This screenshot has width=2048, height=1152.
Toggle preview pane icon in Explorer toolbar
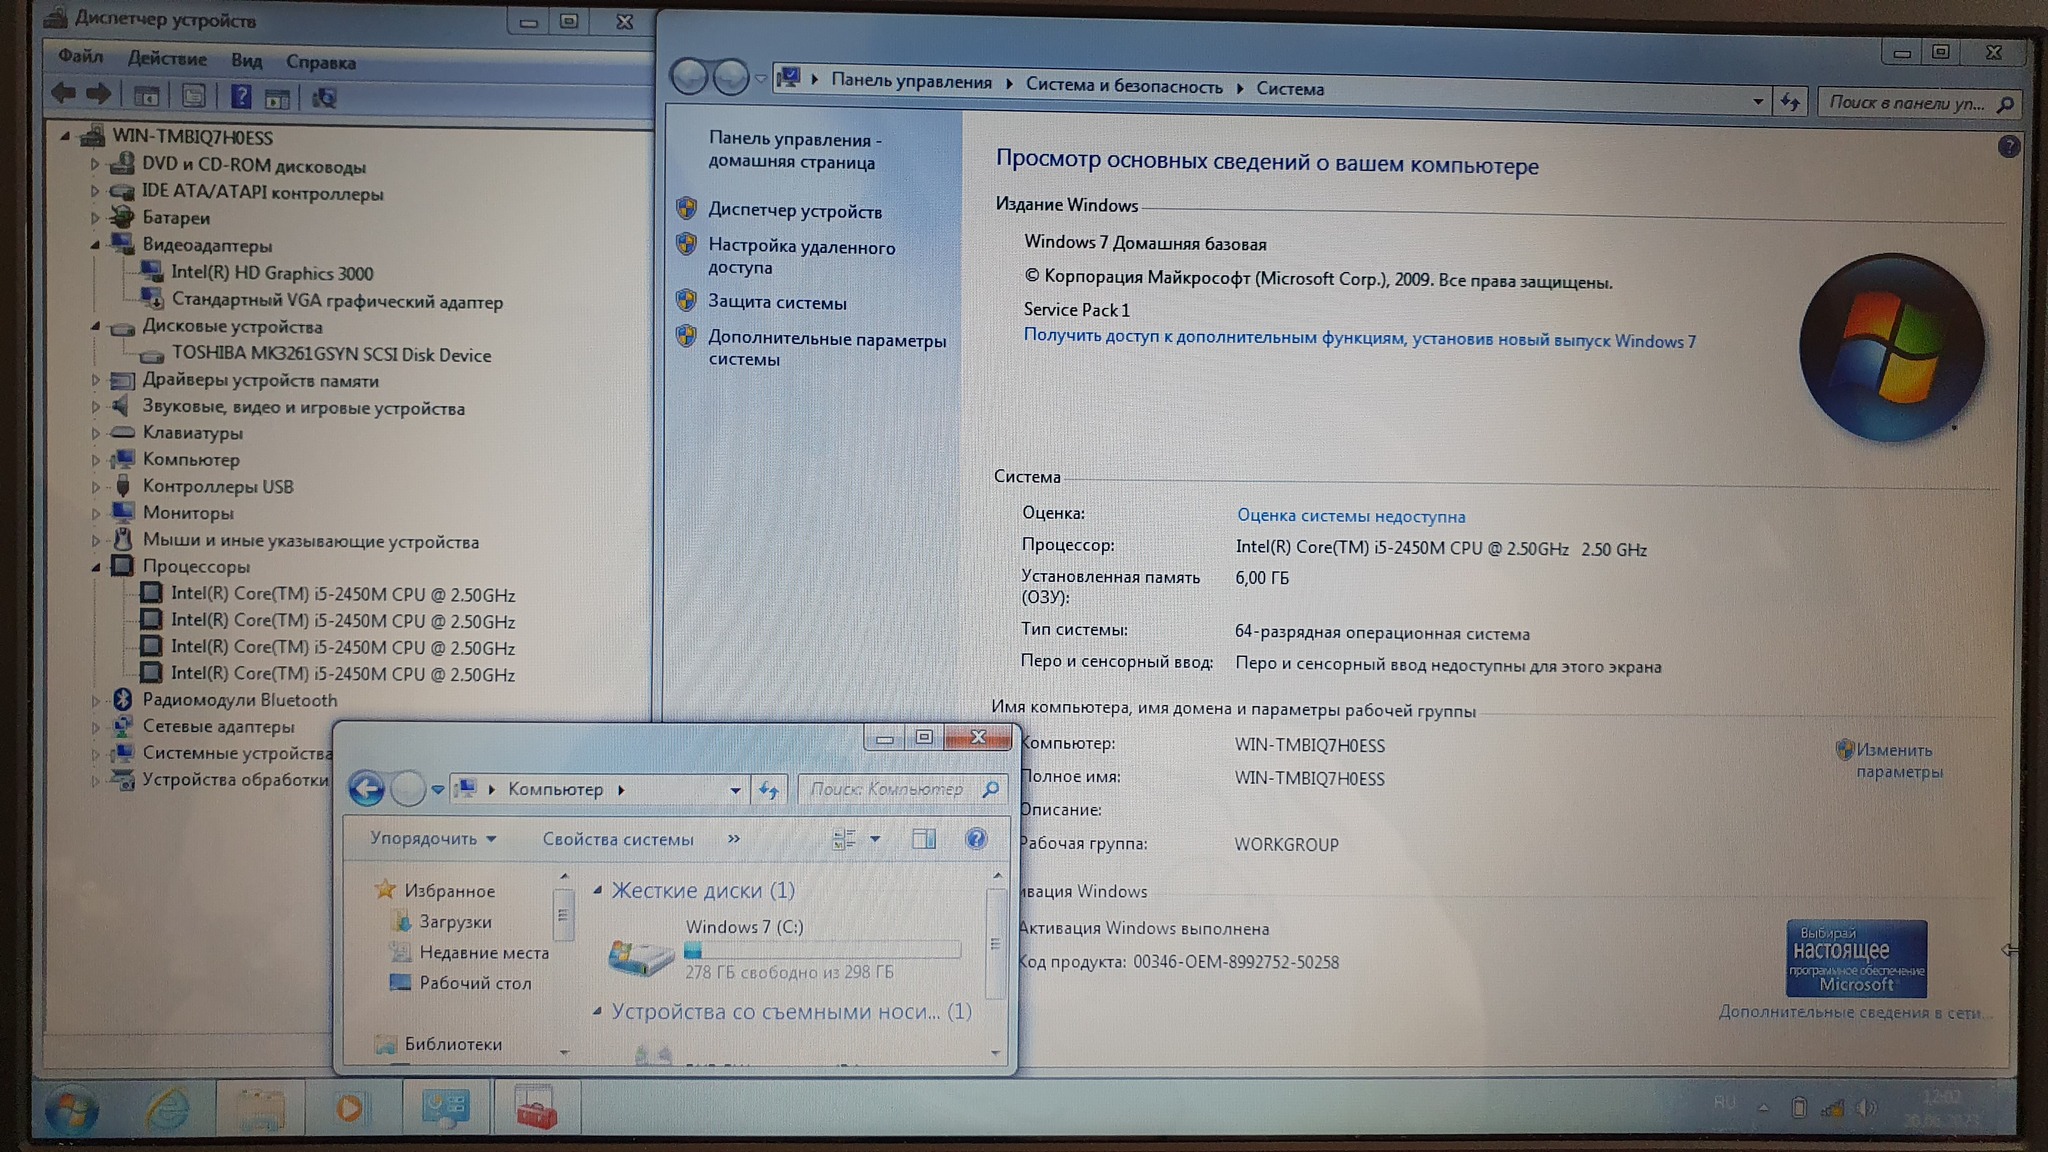[923, 839]
